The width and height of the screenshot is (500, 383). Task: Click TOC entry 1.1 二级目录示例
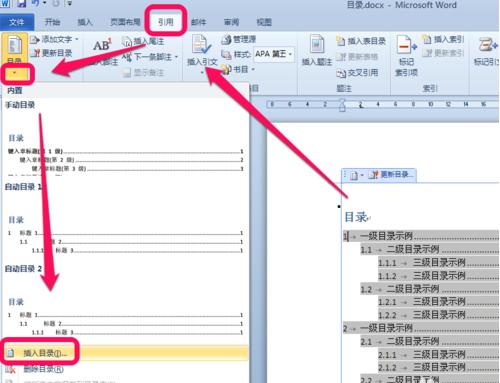[x=430, y=249]
